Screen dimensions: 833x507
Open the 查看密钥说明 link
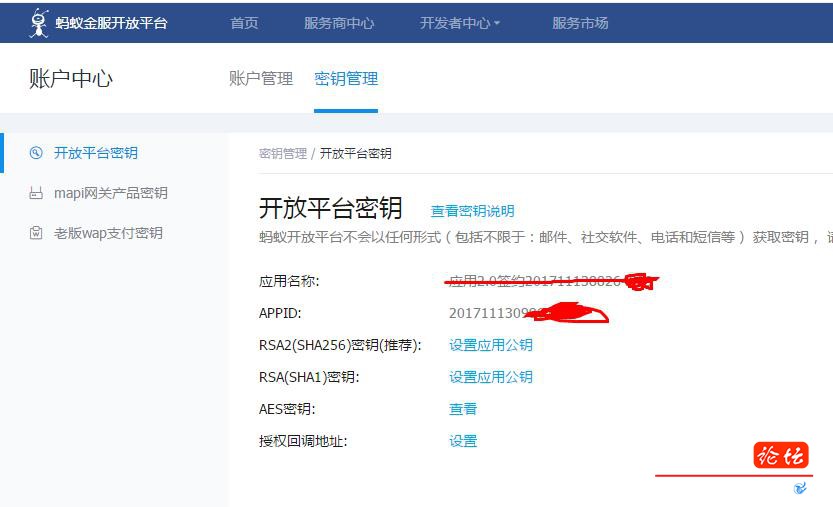472,211
